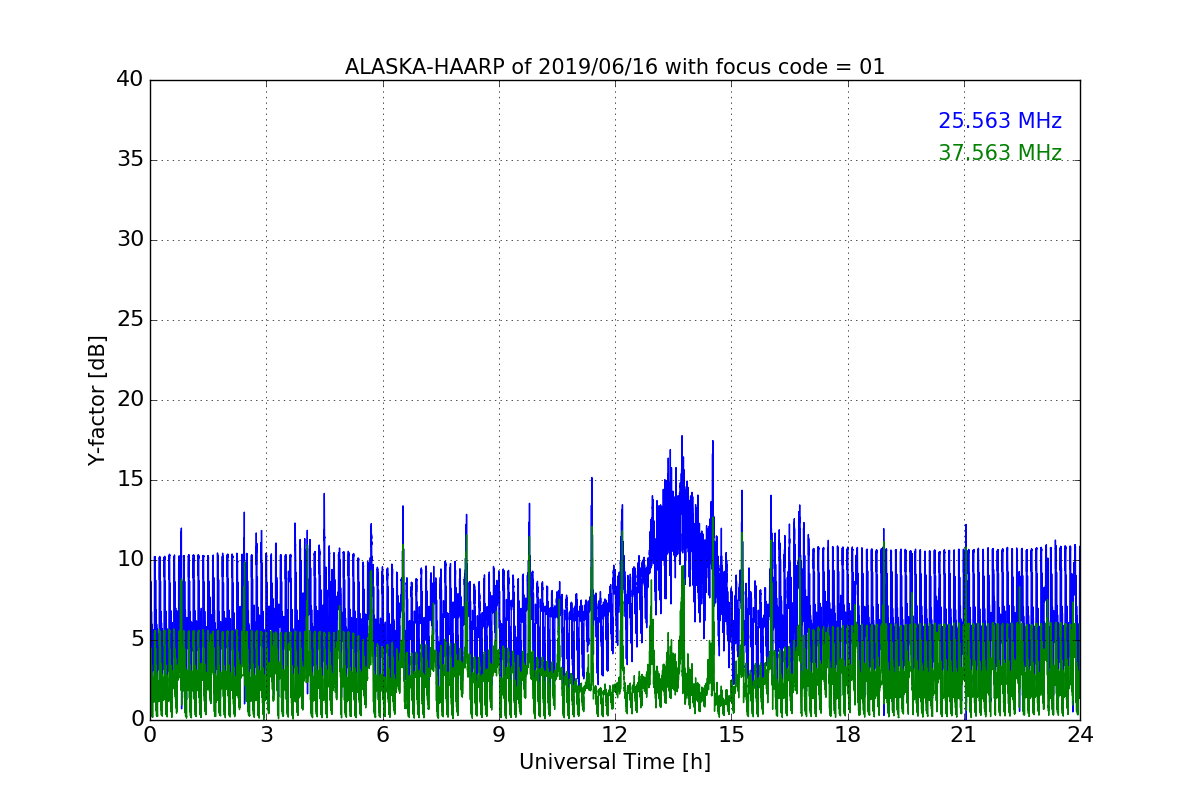1200x800 pixels.
Task: Select the green 37.563 MHz legend label
Action: tap(1000, 153)
